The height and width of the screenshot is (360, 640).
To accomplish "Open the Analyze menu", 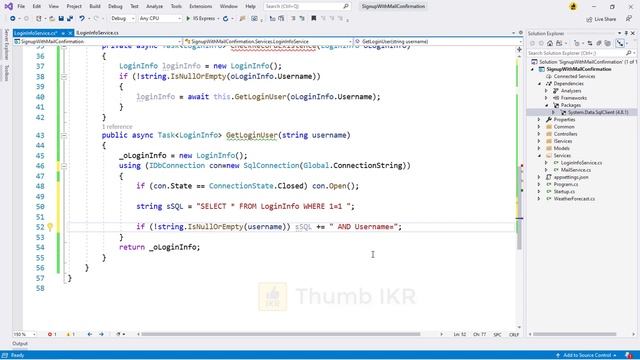I will (x=154, y=7).
